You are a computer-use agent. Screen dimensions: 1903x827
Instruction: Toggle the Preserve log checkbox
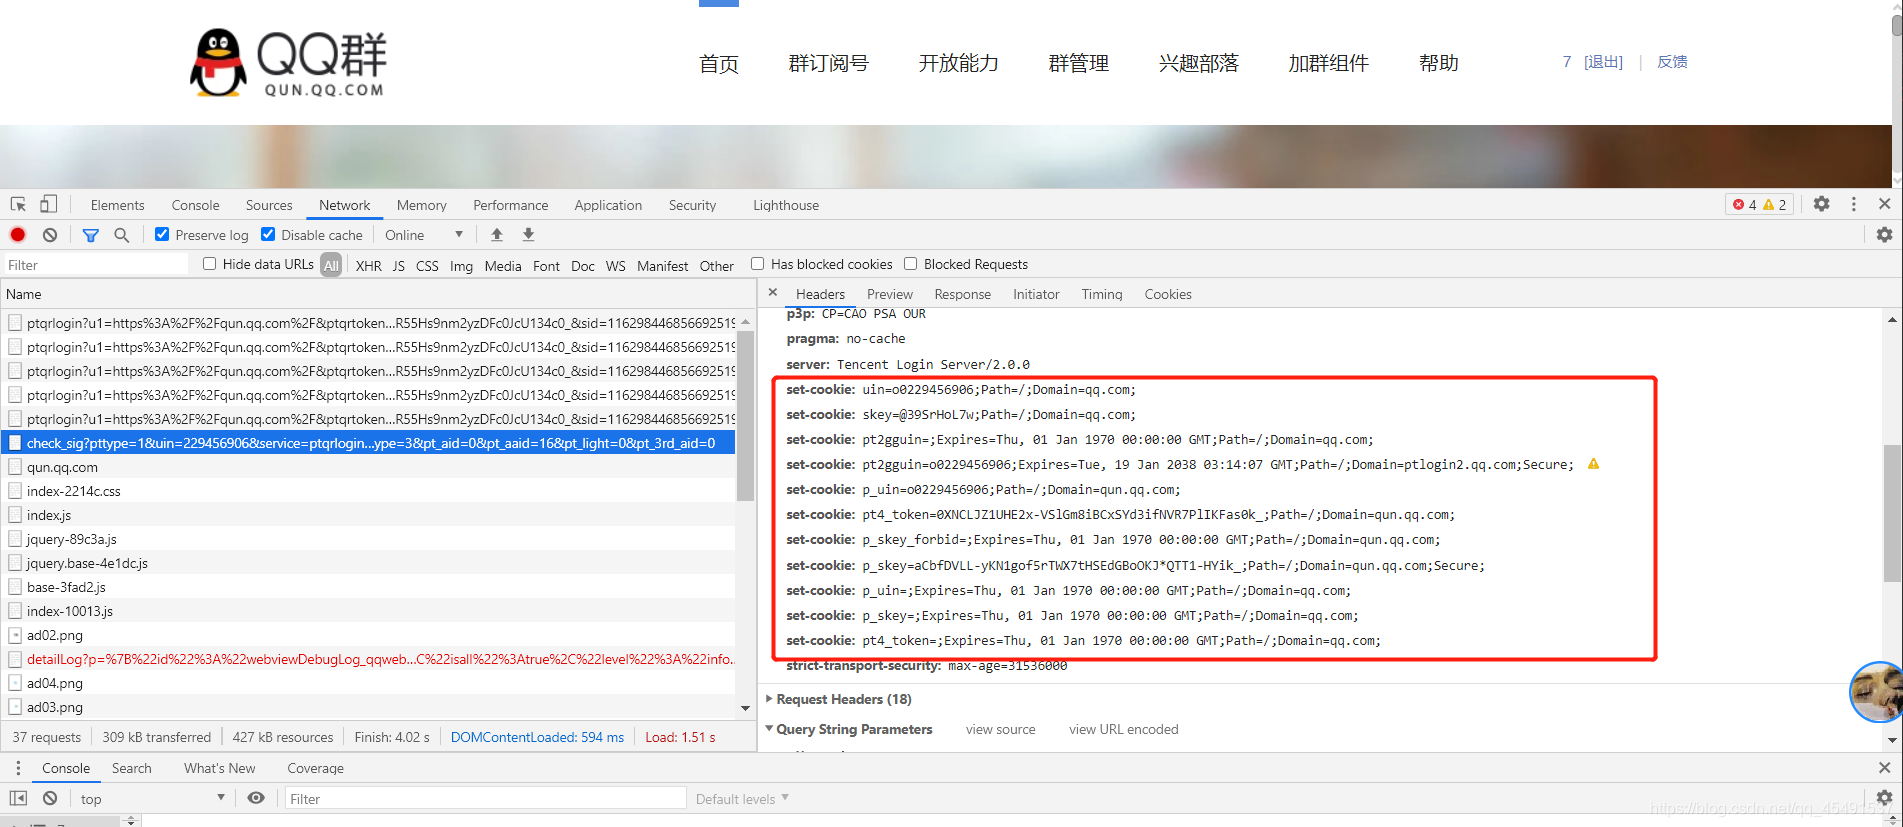[x=162, y=234]
